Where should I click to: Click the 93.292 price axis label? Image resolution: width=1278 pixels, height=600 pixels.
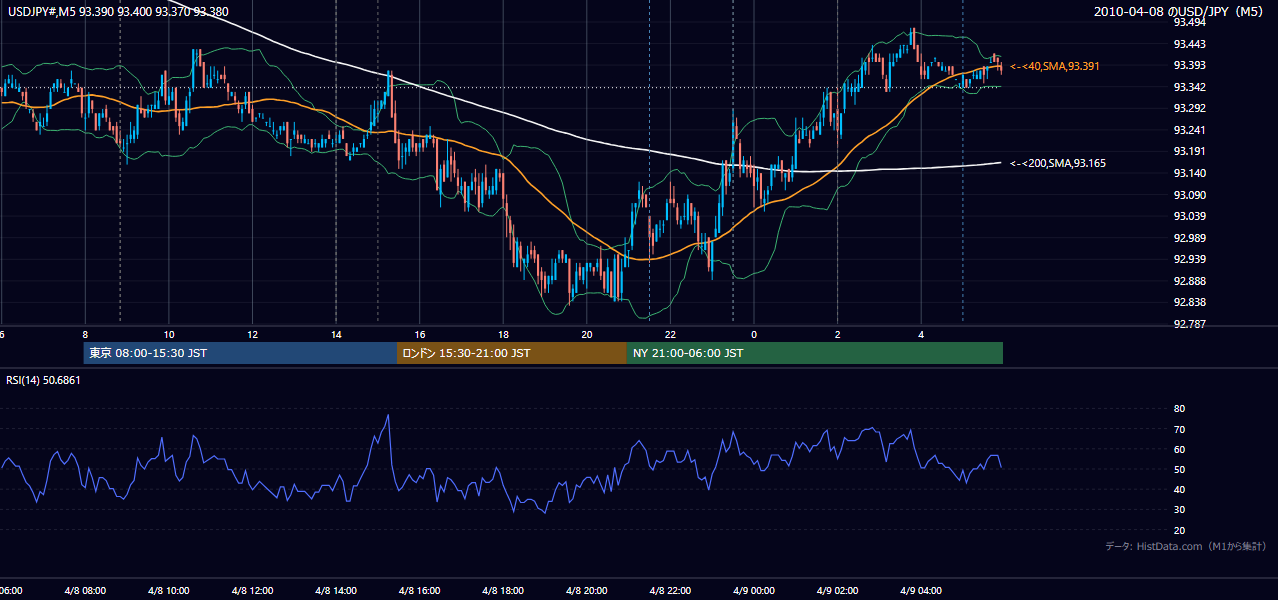tap(1189, 108)
